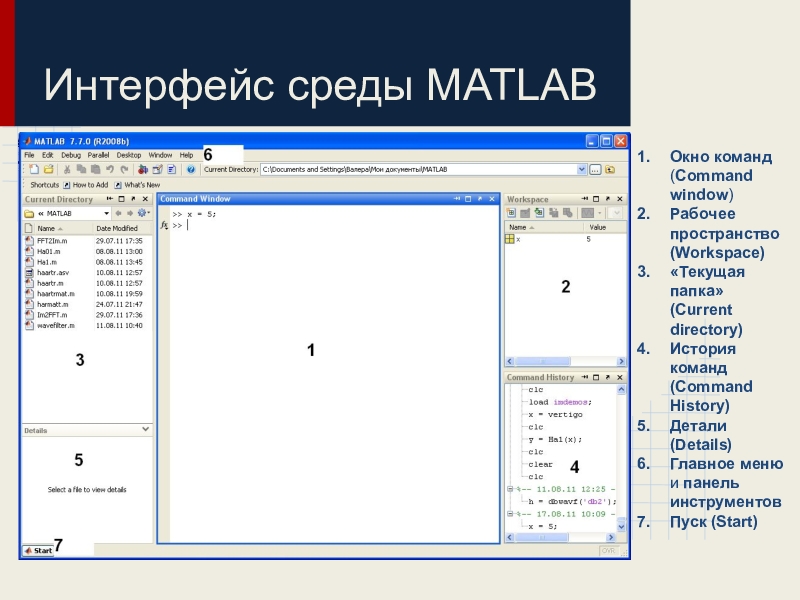Maximize the Workspace panel

point(596,199)
